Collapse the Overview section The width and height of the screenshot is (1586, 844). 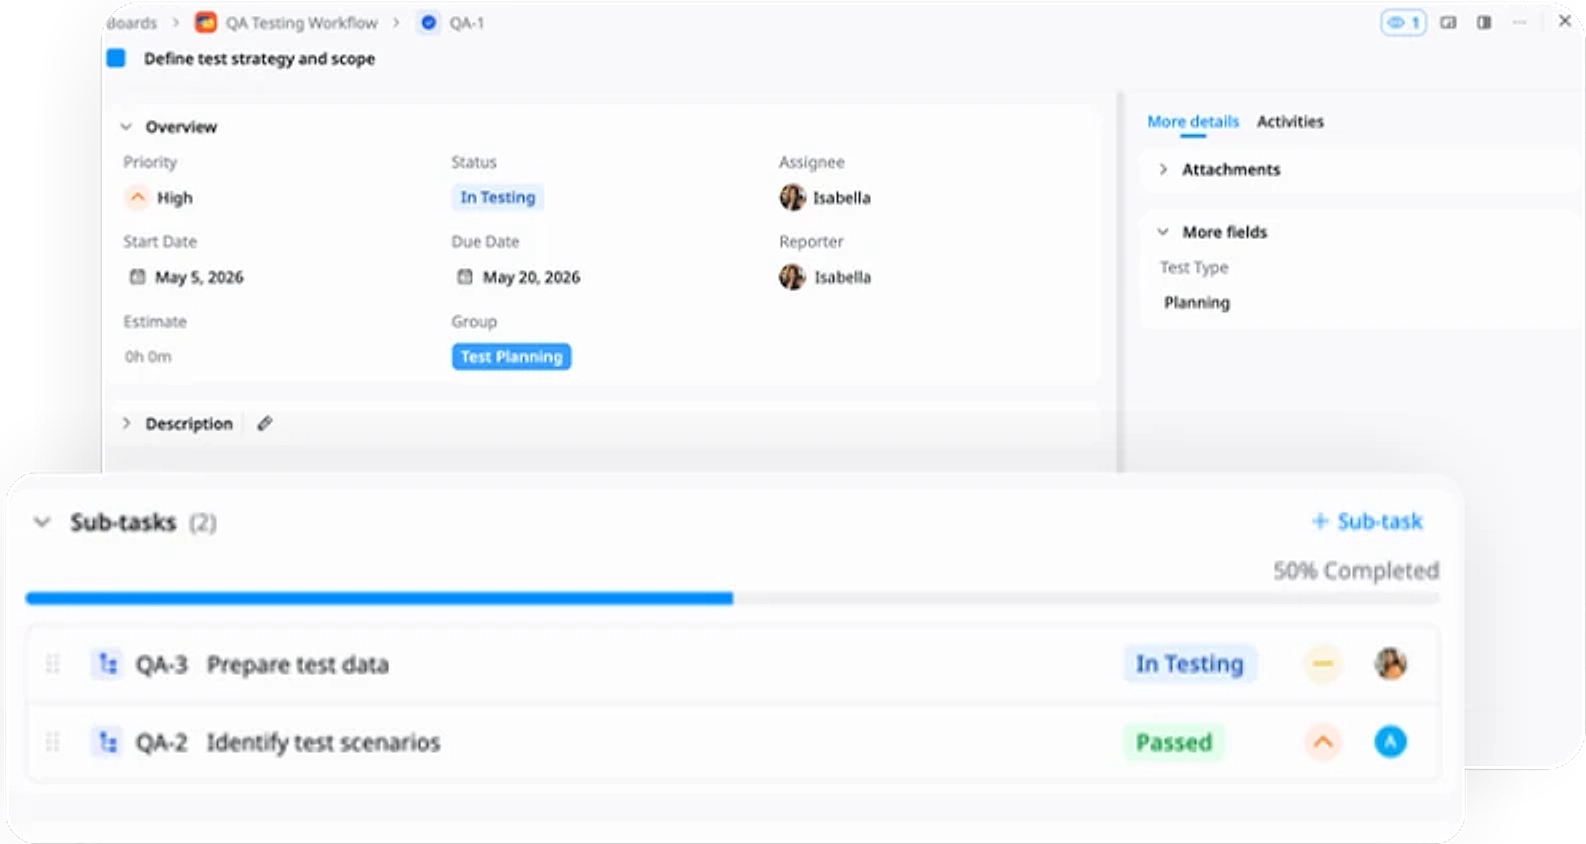coord(126,127)
